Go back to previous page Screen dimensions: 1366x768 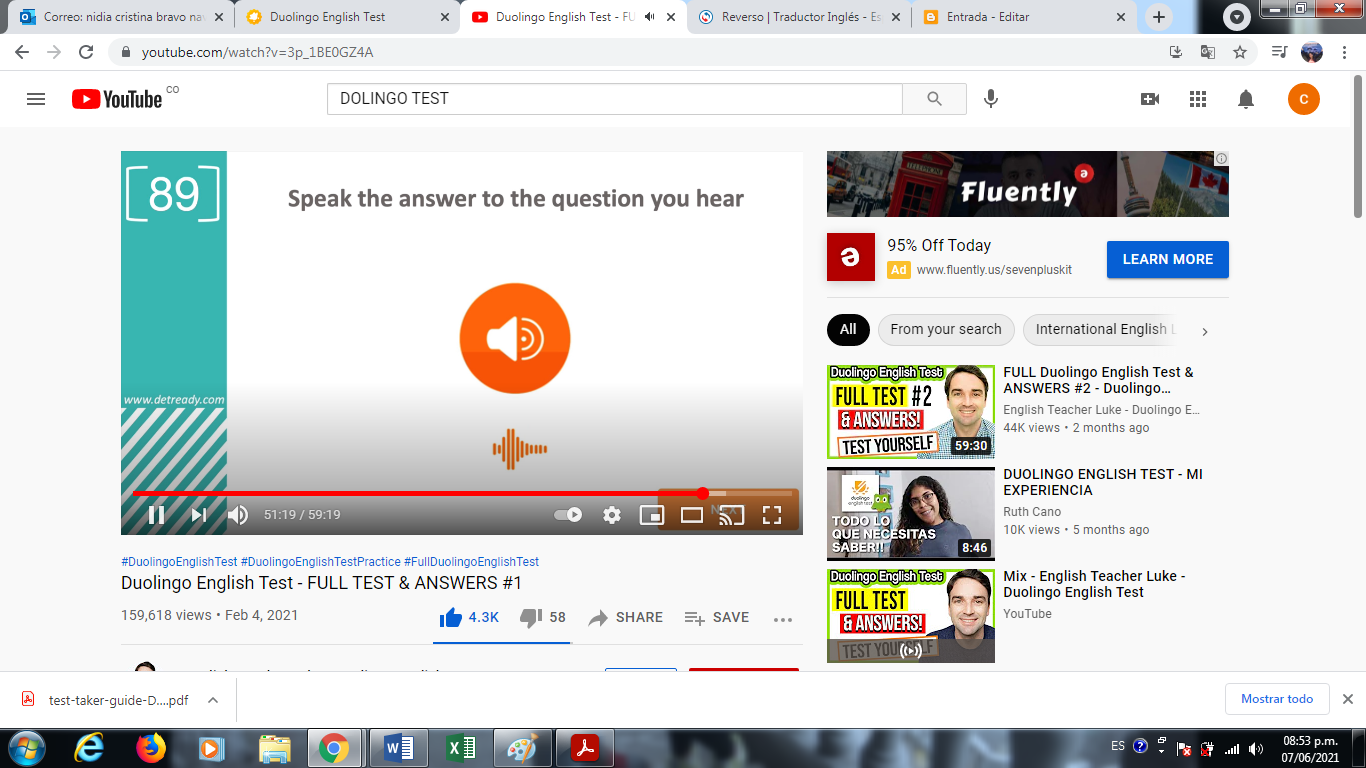(x=21, y=52)
